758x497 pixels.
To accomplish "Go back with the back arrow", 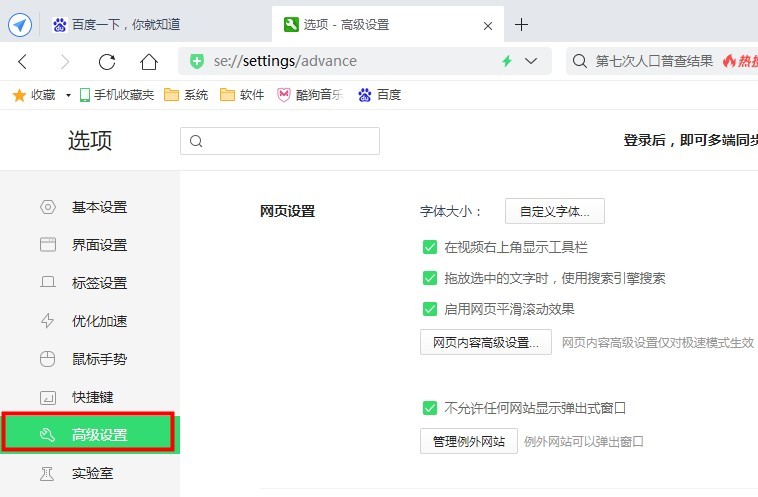I will click(22, 61).
